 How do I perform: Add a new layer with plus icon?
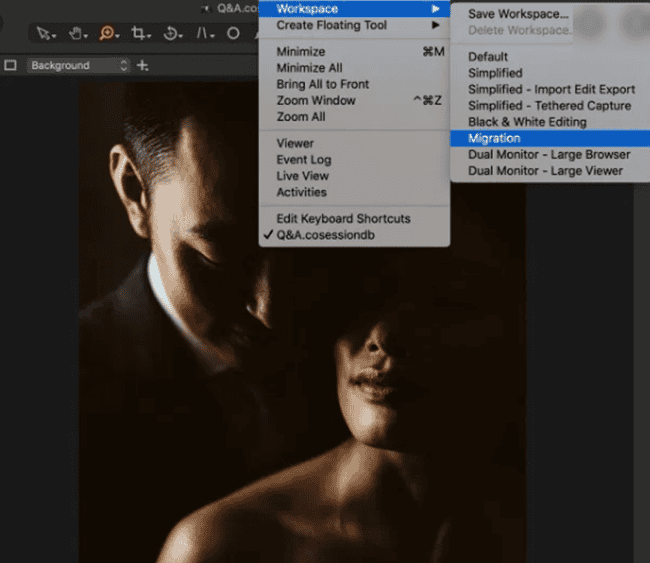click(143, 66)
